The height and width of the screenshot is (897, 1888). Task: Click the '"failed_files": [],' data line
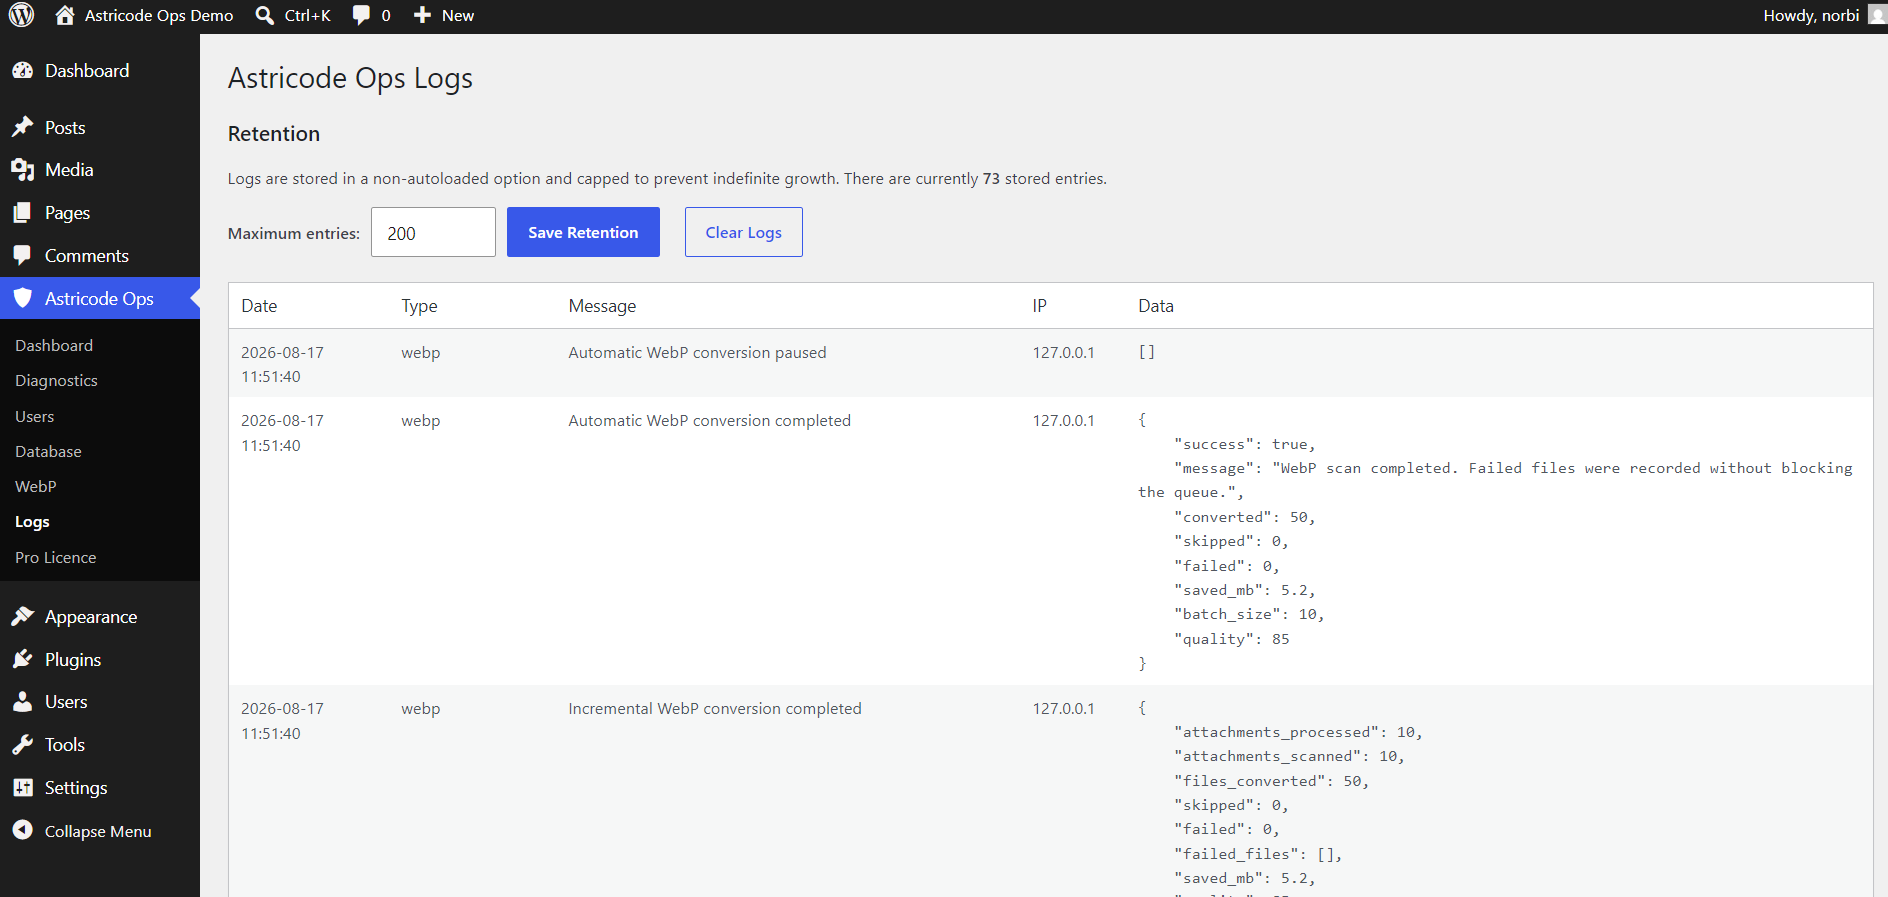coord(1258,854)
